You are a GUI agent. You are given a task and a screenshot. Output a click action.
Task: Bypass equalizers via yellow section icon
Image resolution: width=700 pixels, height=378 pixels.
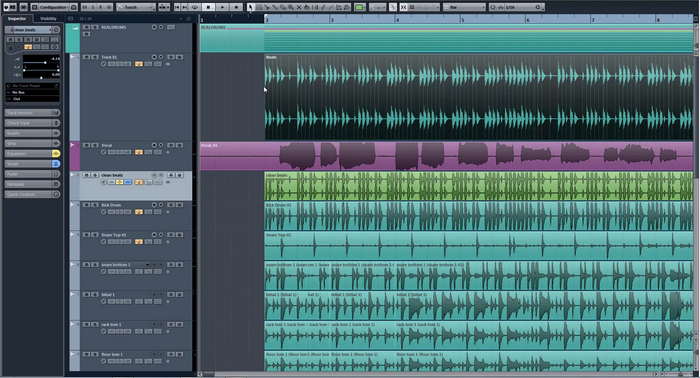[56, 154]
